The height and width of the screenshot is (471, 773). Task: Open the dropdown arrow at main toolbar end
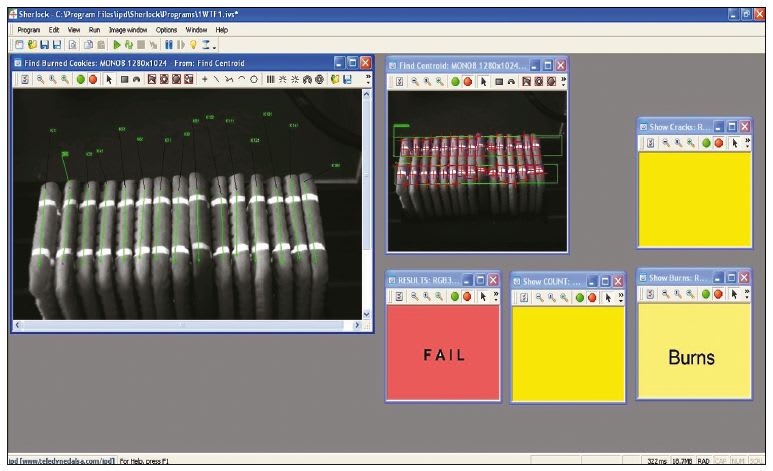coord(214,46)
